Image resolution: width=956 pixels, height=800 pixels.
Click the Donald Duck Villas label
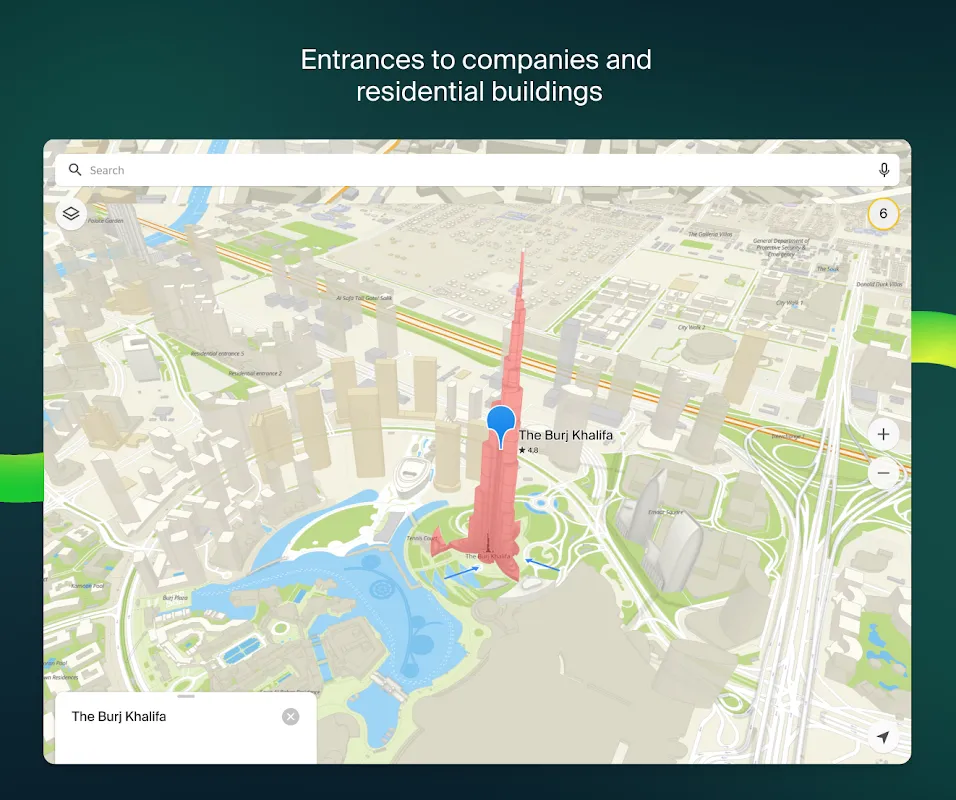[879, 284]
